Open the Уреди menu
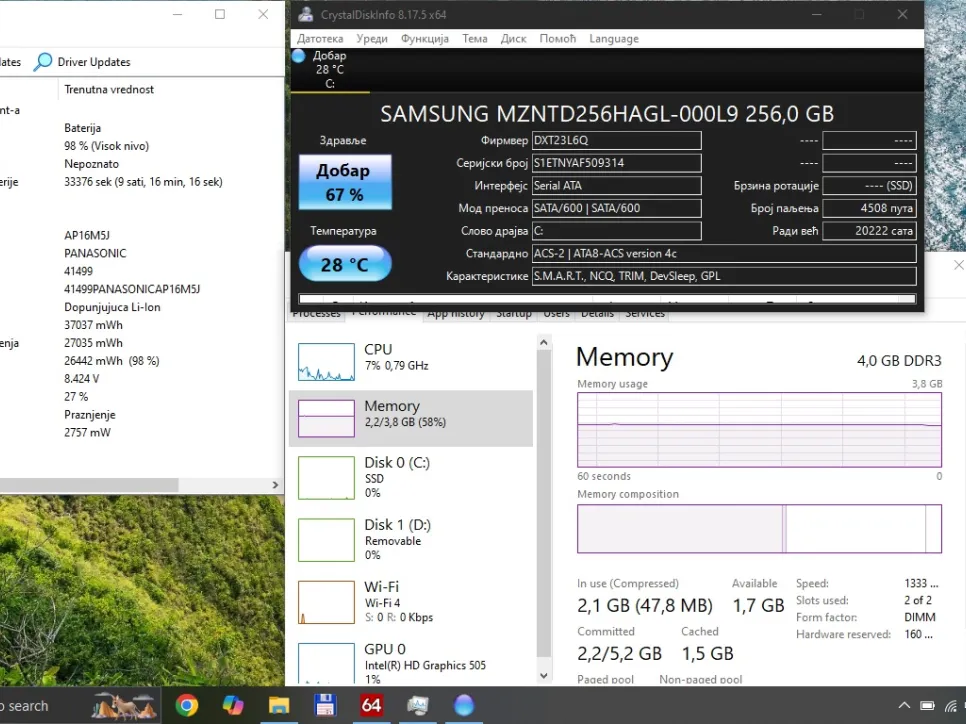This screenshot has height=724, width=966. [x=372, y=39]
